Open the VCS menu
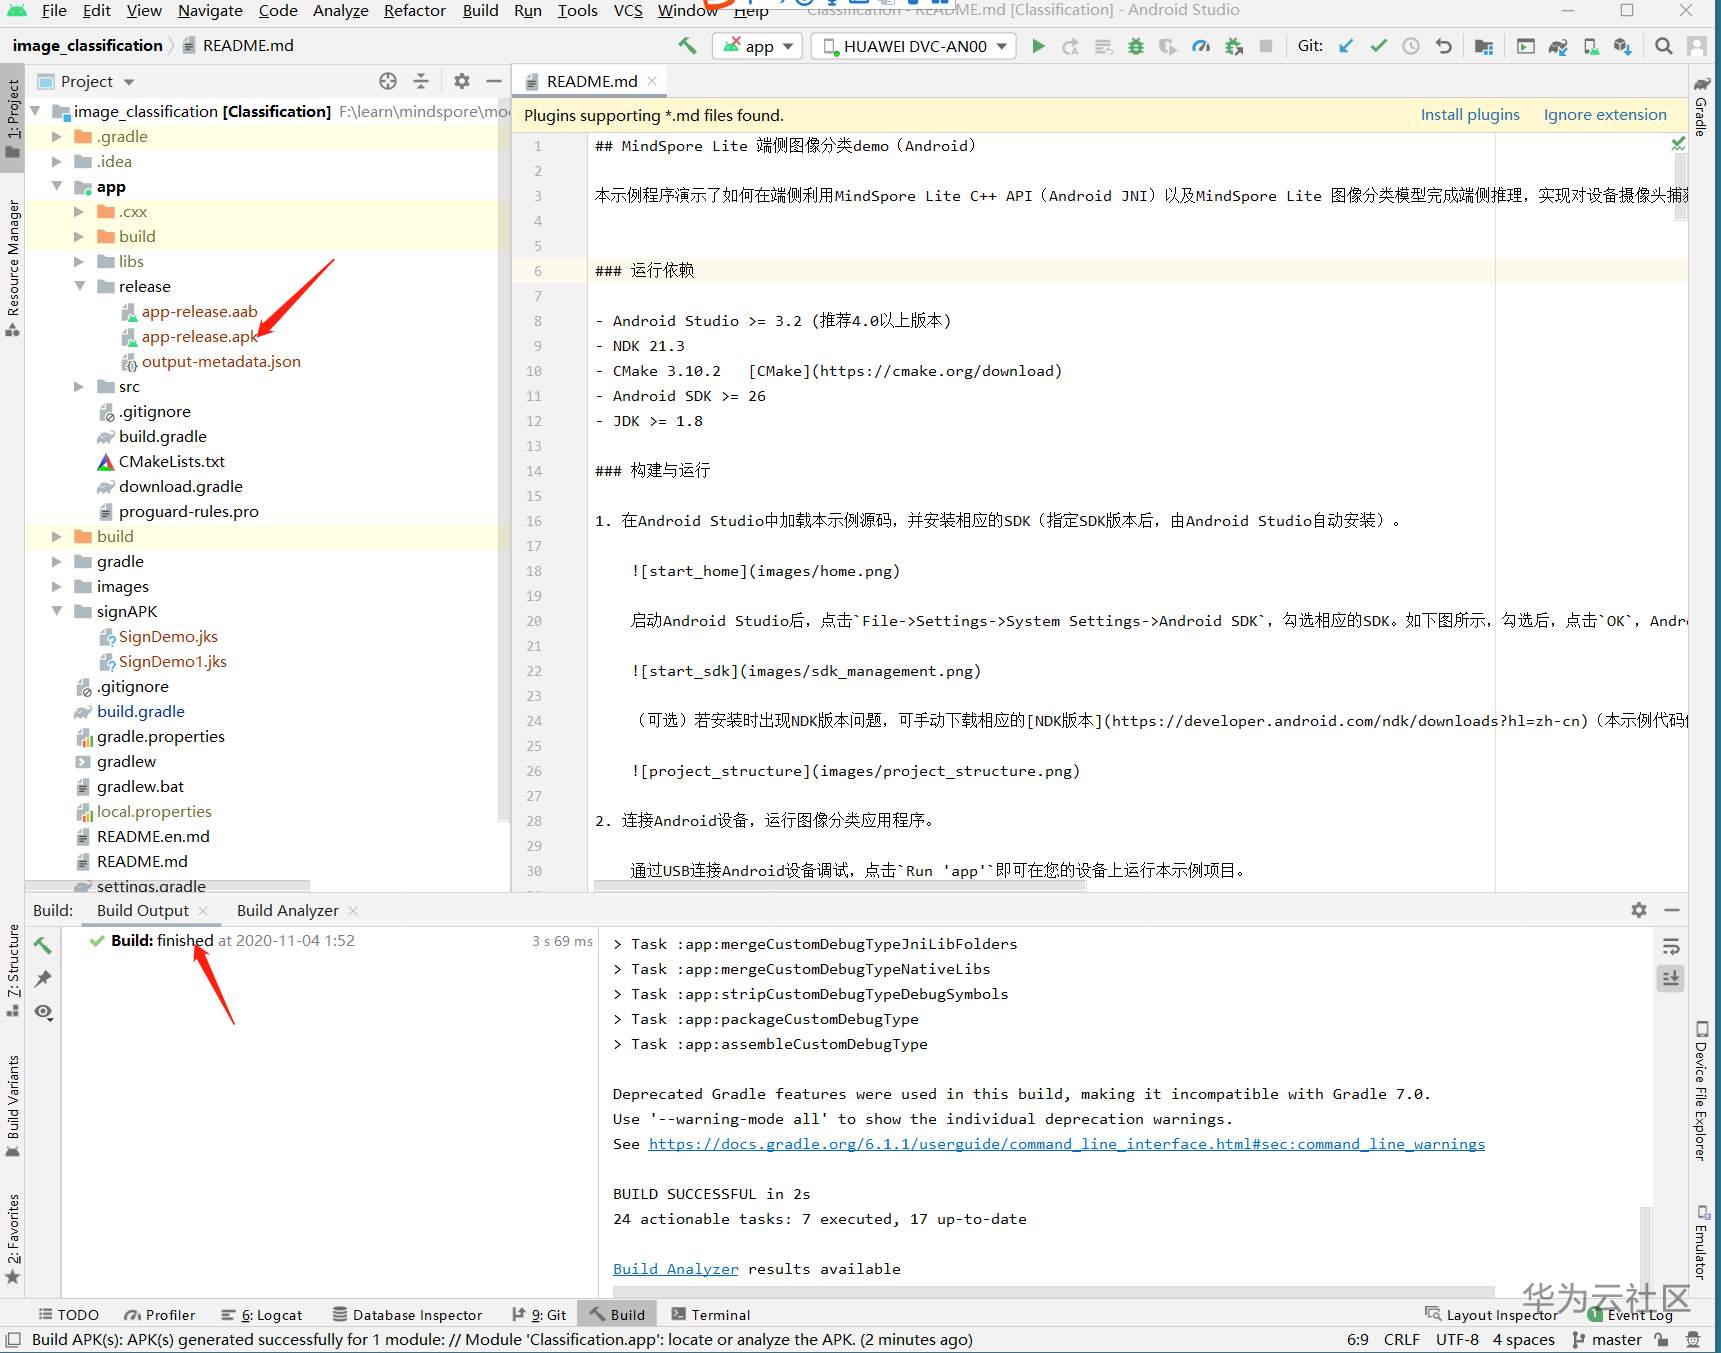1721x1353 pixels. pos(628,10)
